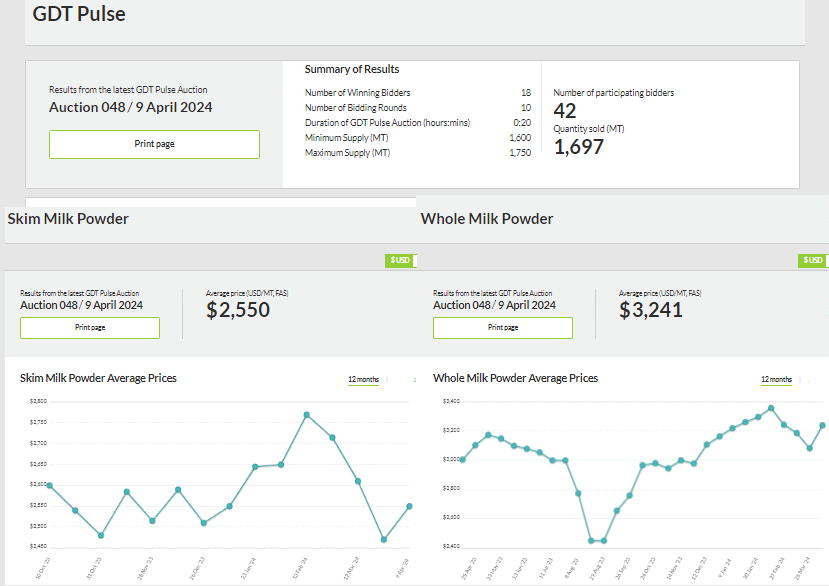
Task: Click the GDT Pulse page heading
Action: click(79, 14)
